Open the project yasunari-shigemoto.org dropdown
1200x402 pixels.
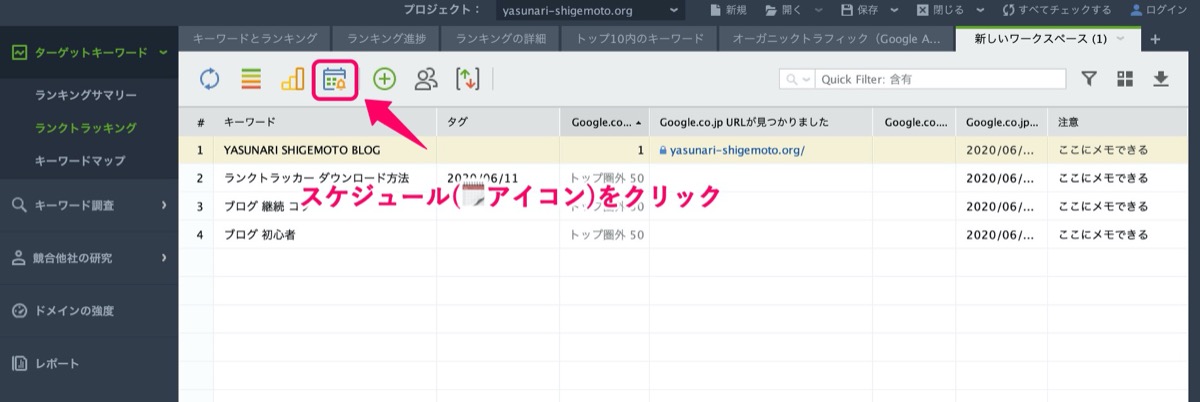point(590,11)
